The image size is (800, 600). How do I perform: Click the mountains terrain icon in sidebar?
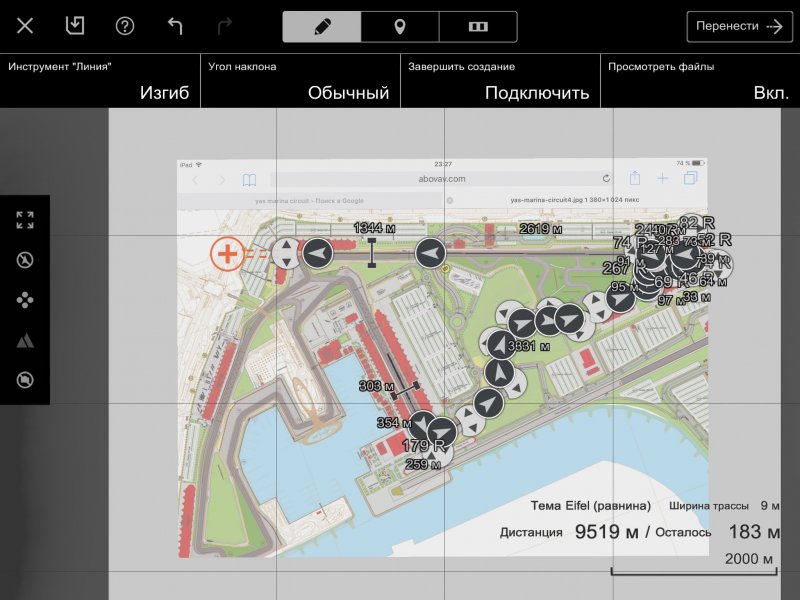[x=25, y=340]
